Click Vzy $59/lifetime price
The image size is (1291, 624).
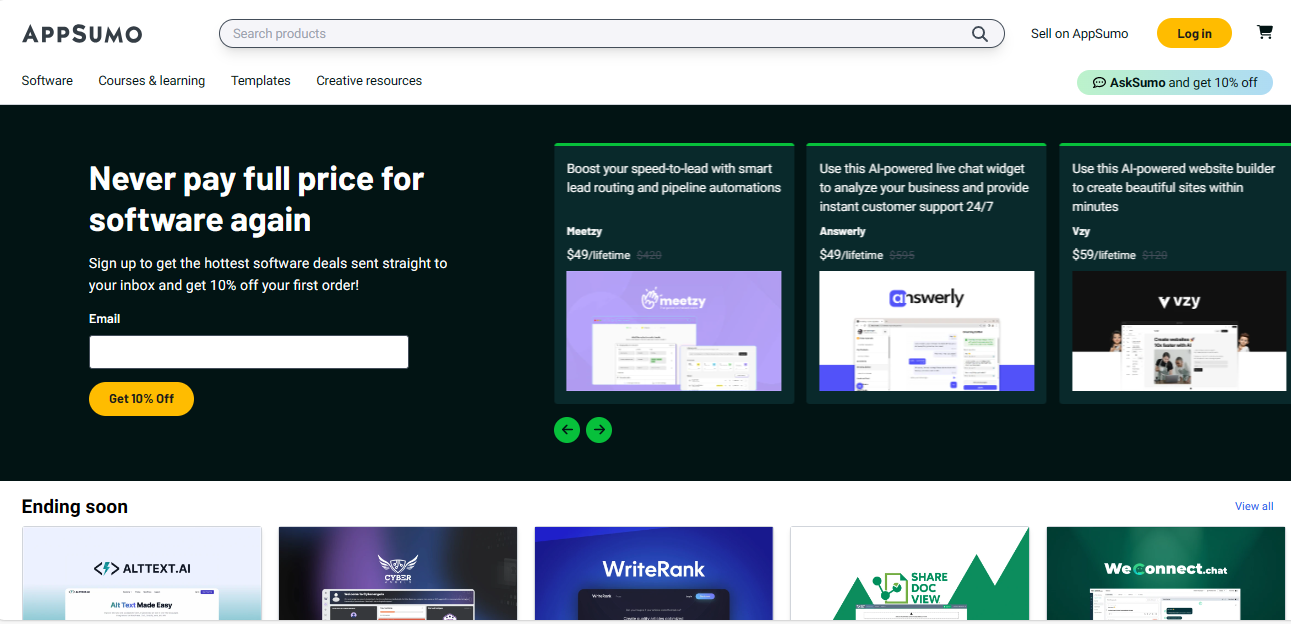[1104, 255]
